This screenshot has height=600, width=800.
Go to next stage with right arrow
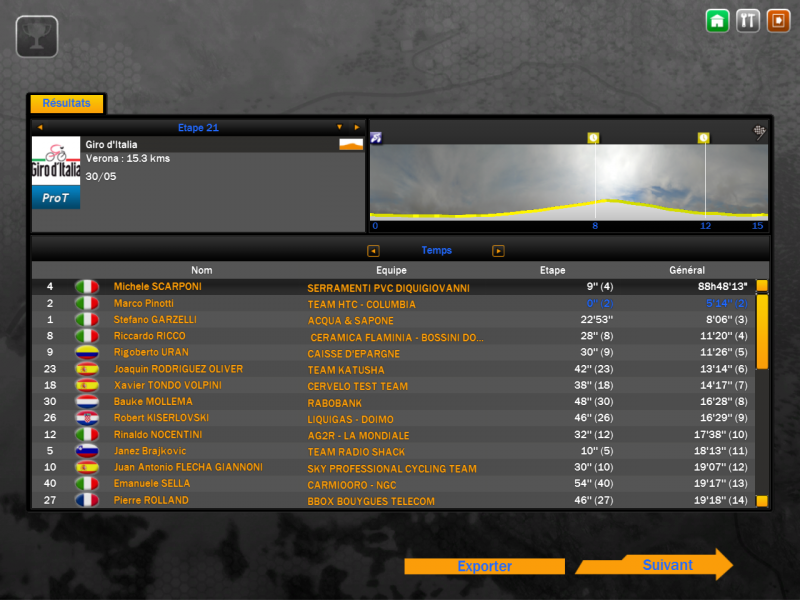point(357,127)
